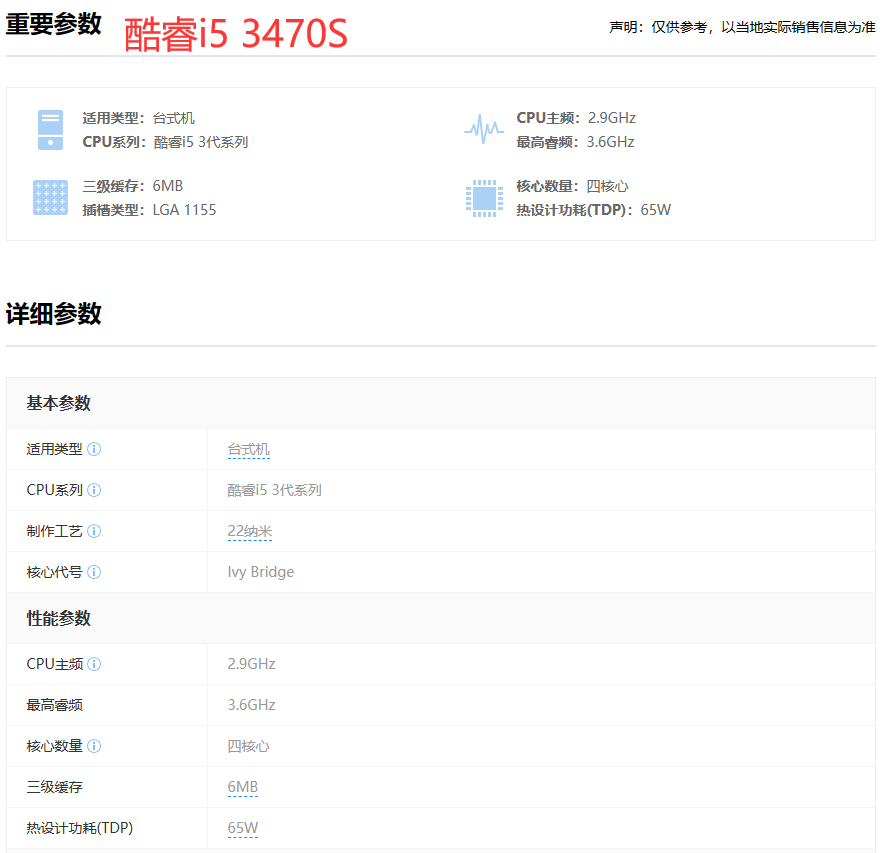Follow the 65W TDP link in table
The height and width of the screenshot is (853, 880).
pos(242,828)
